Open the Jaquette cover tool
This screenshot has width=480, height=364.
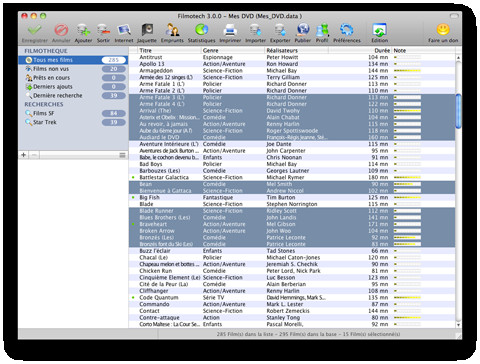tap(147, 30)
